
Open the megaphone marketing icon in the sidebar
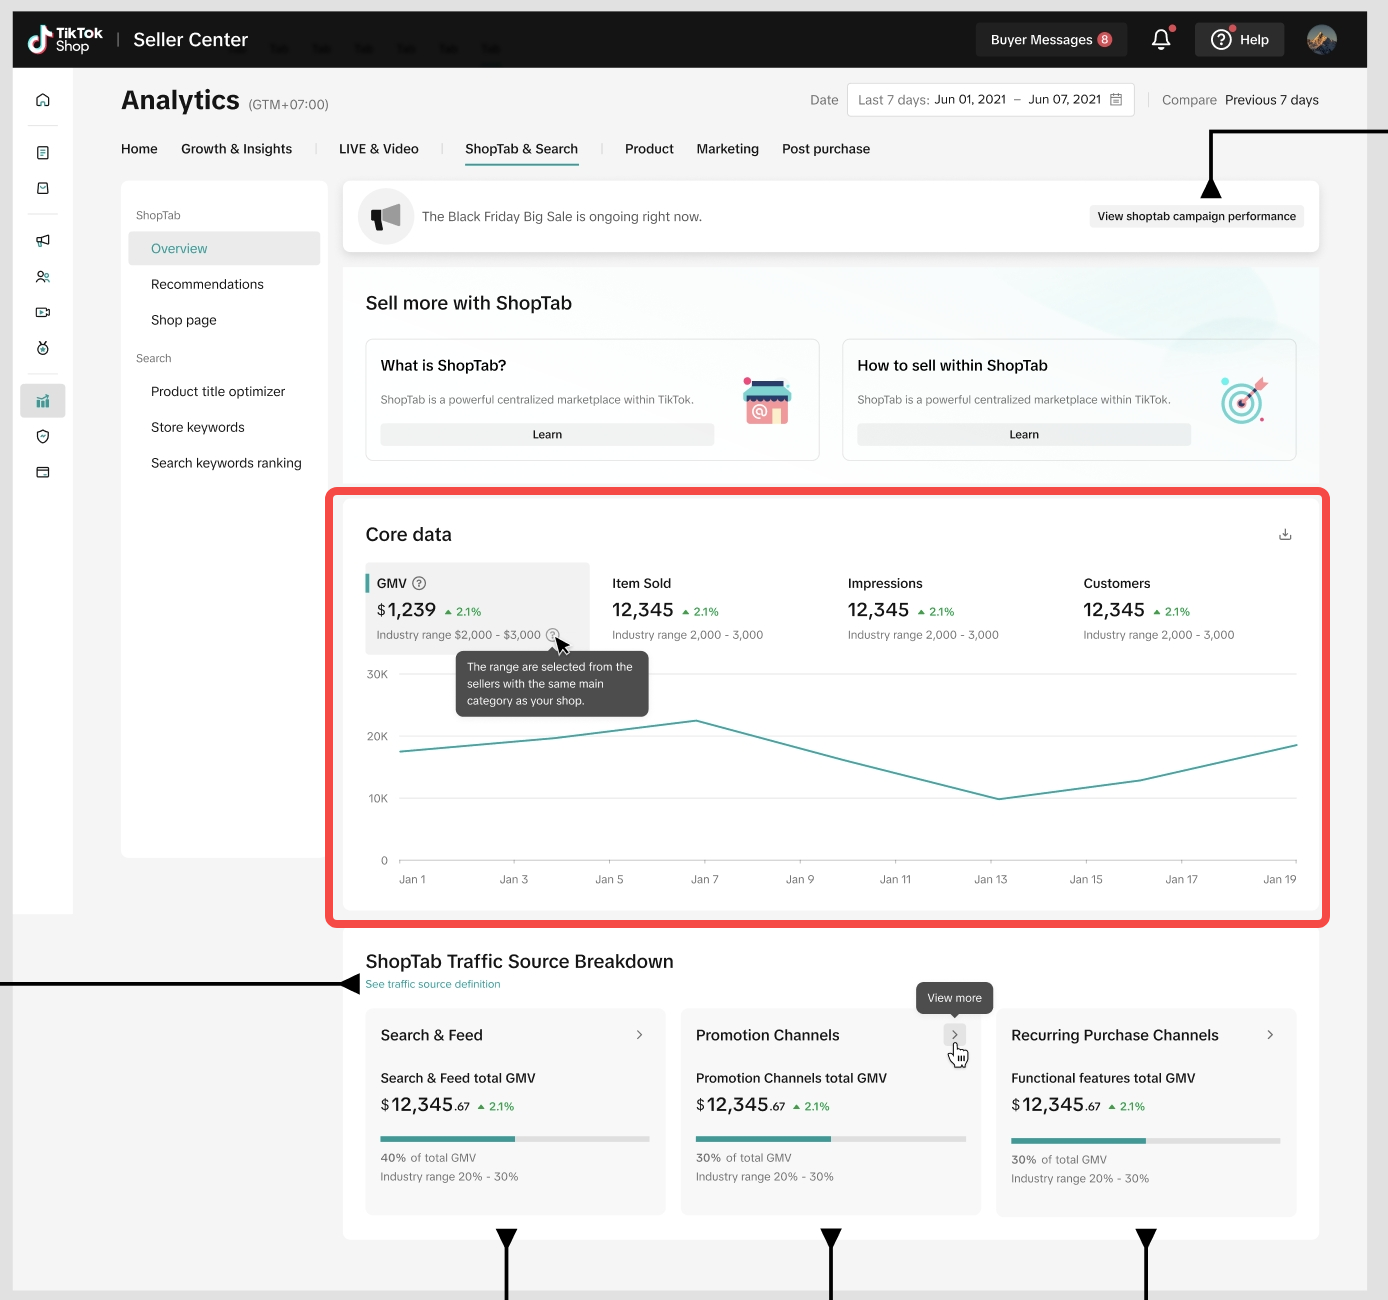(x=43, y=241)
